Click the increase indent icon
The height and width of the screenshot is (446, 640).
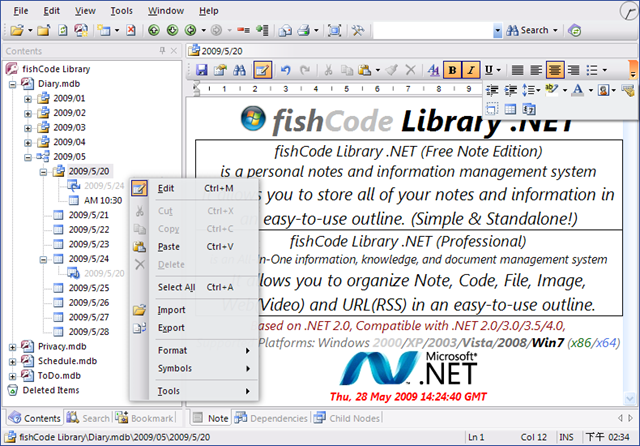point(511,90)
